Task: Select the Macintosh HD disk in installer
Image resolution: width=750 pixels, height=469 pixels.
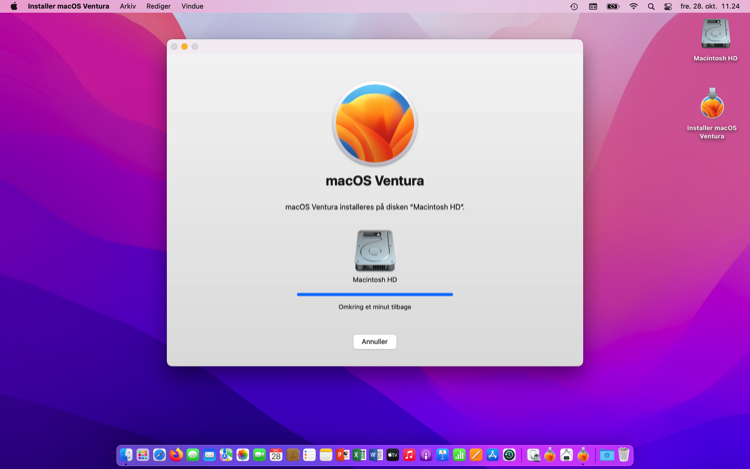Action: coord(374,251)
